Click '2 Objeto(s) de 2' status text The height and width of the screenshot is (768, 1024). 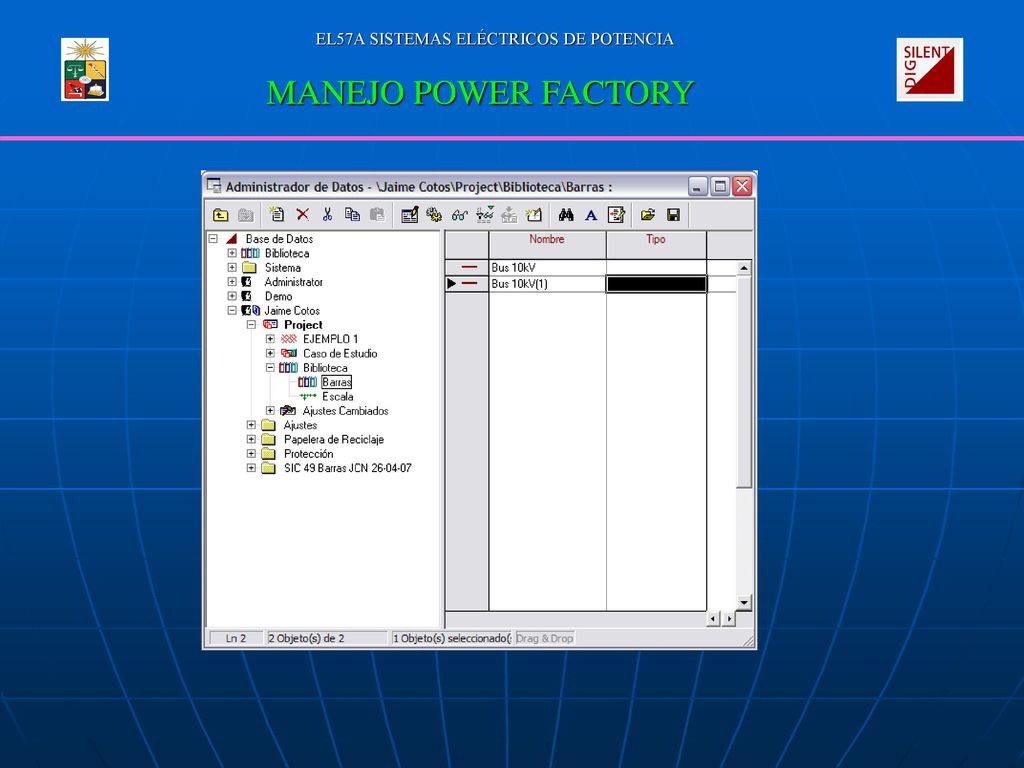point(306,638)
